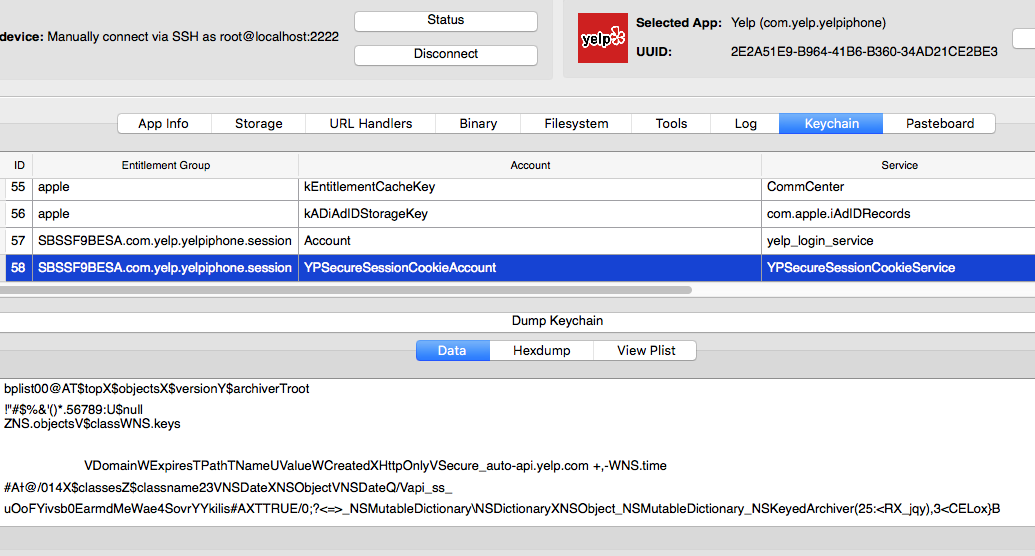Switch to View Plist segment
The height and width of the screenshot is (556, 1035).
[646, 351]
